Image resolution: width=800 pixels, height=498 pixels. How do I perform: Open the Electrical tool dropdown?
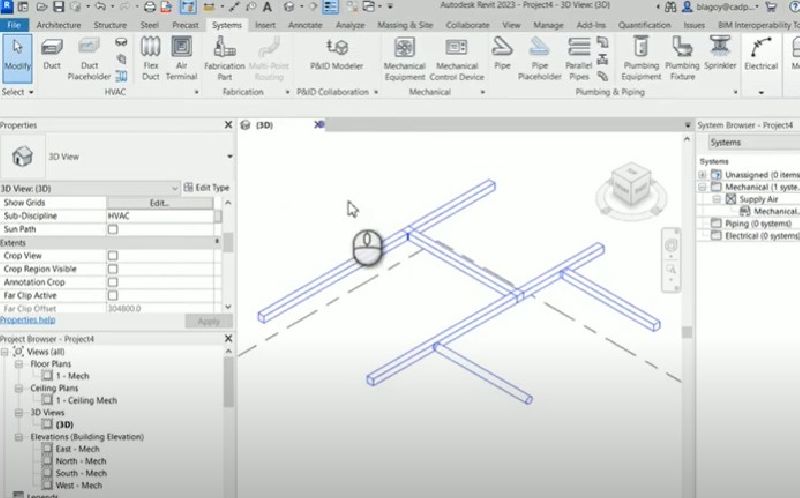761,92
